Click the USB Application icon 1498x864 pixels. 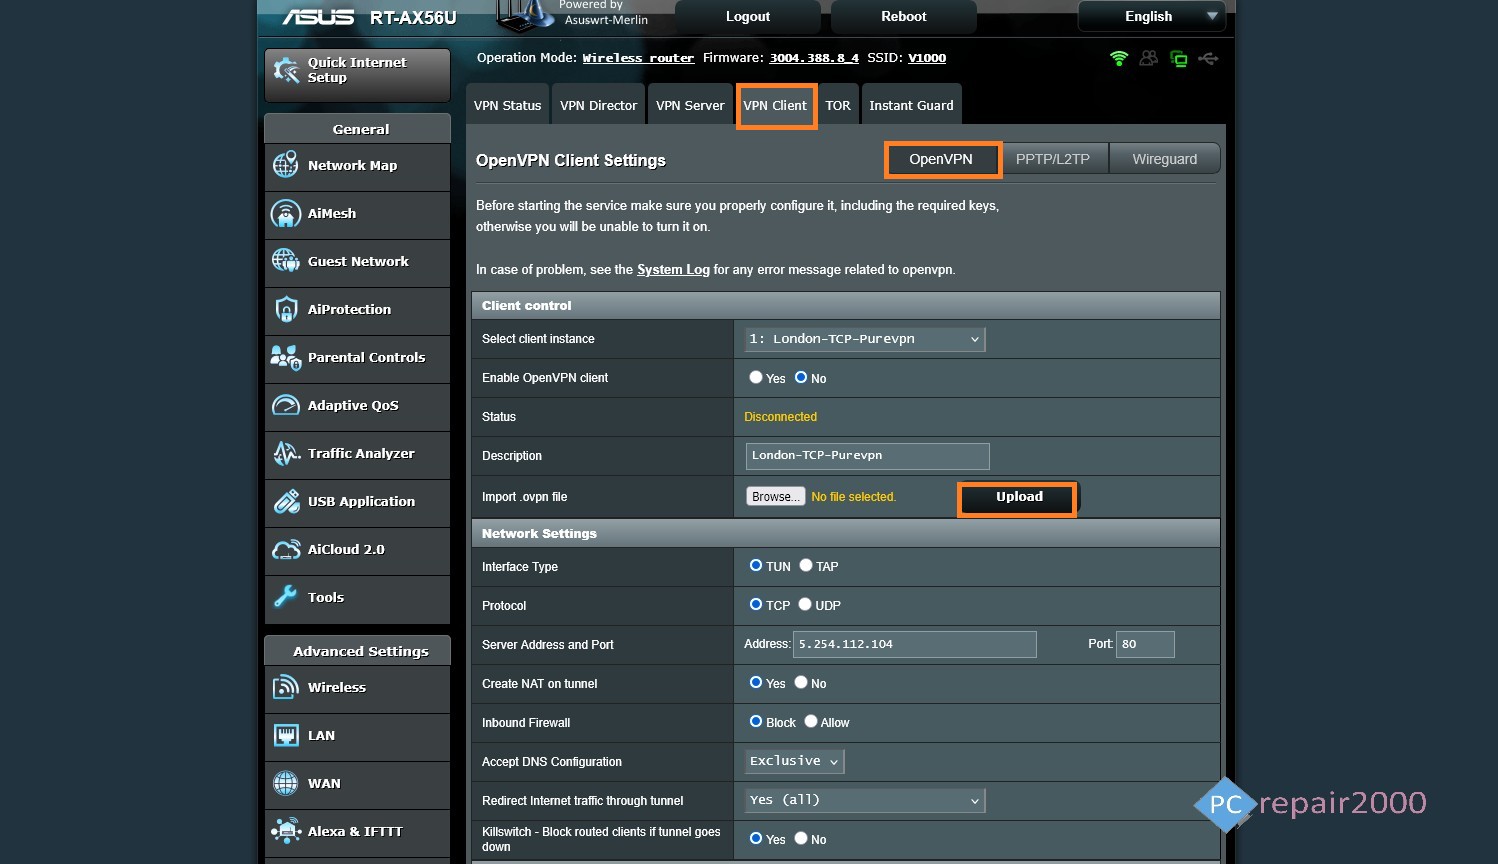(286, 501)
